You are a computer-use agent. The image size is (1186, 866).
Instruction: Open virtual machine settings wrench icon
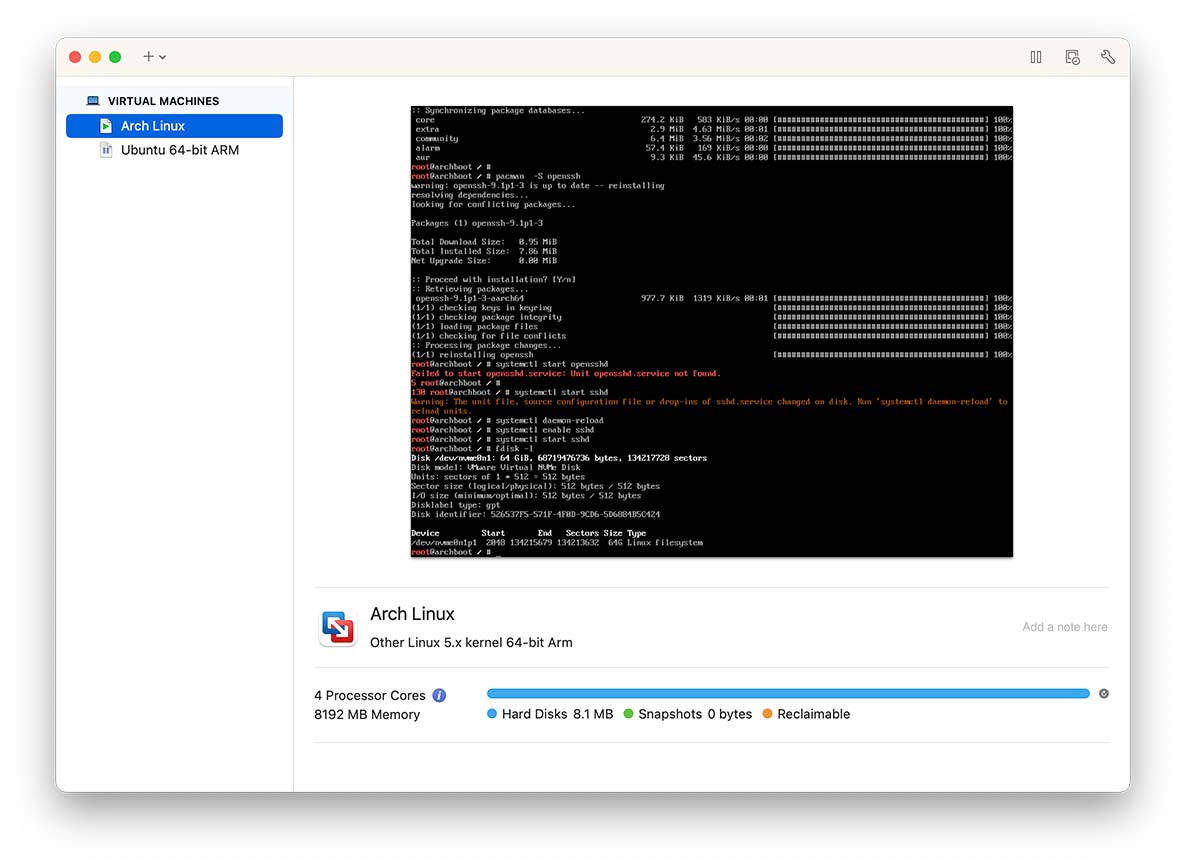1107,57
